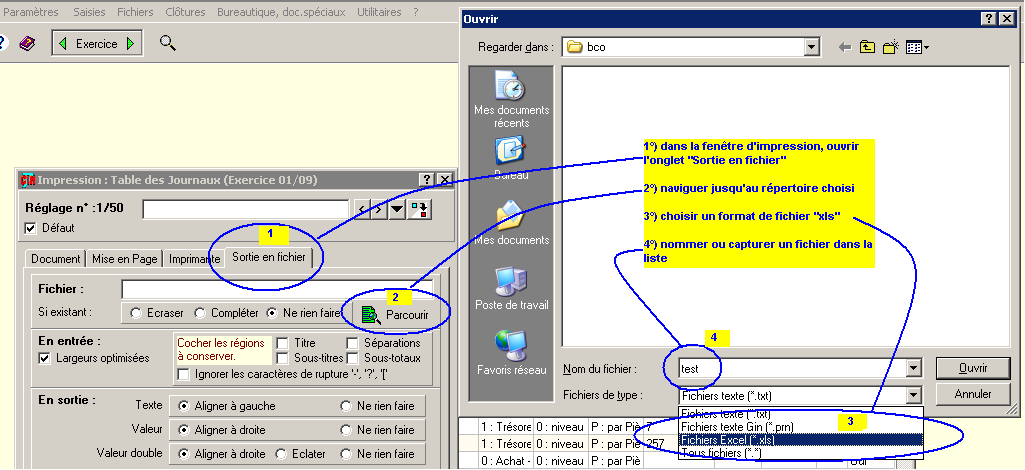
Task: Expand the Nom du fichier dropdown arrow
Action: pos(914,369)
